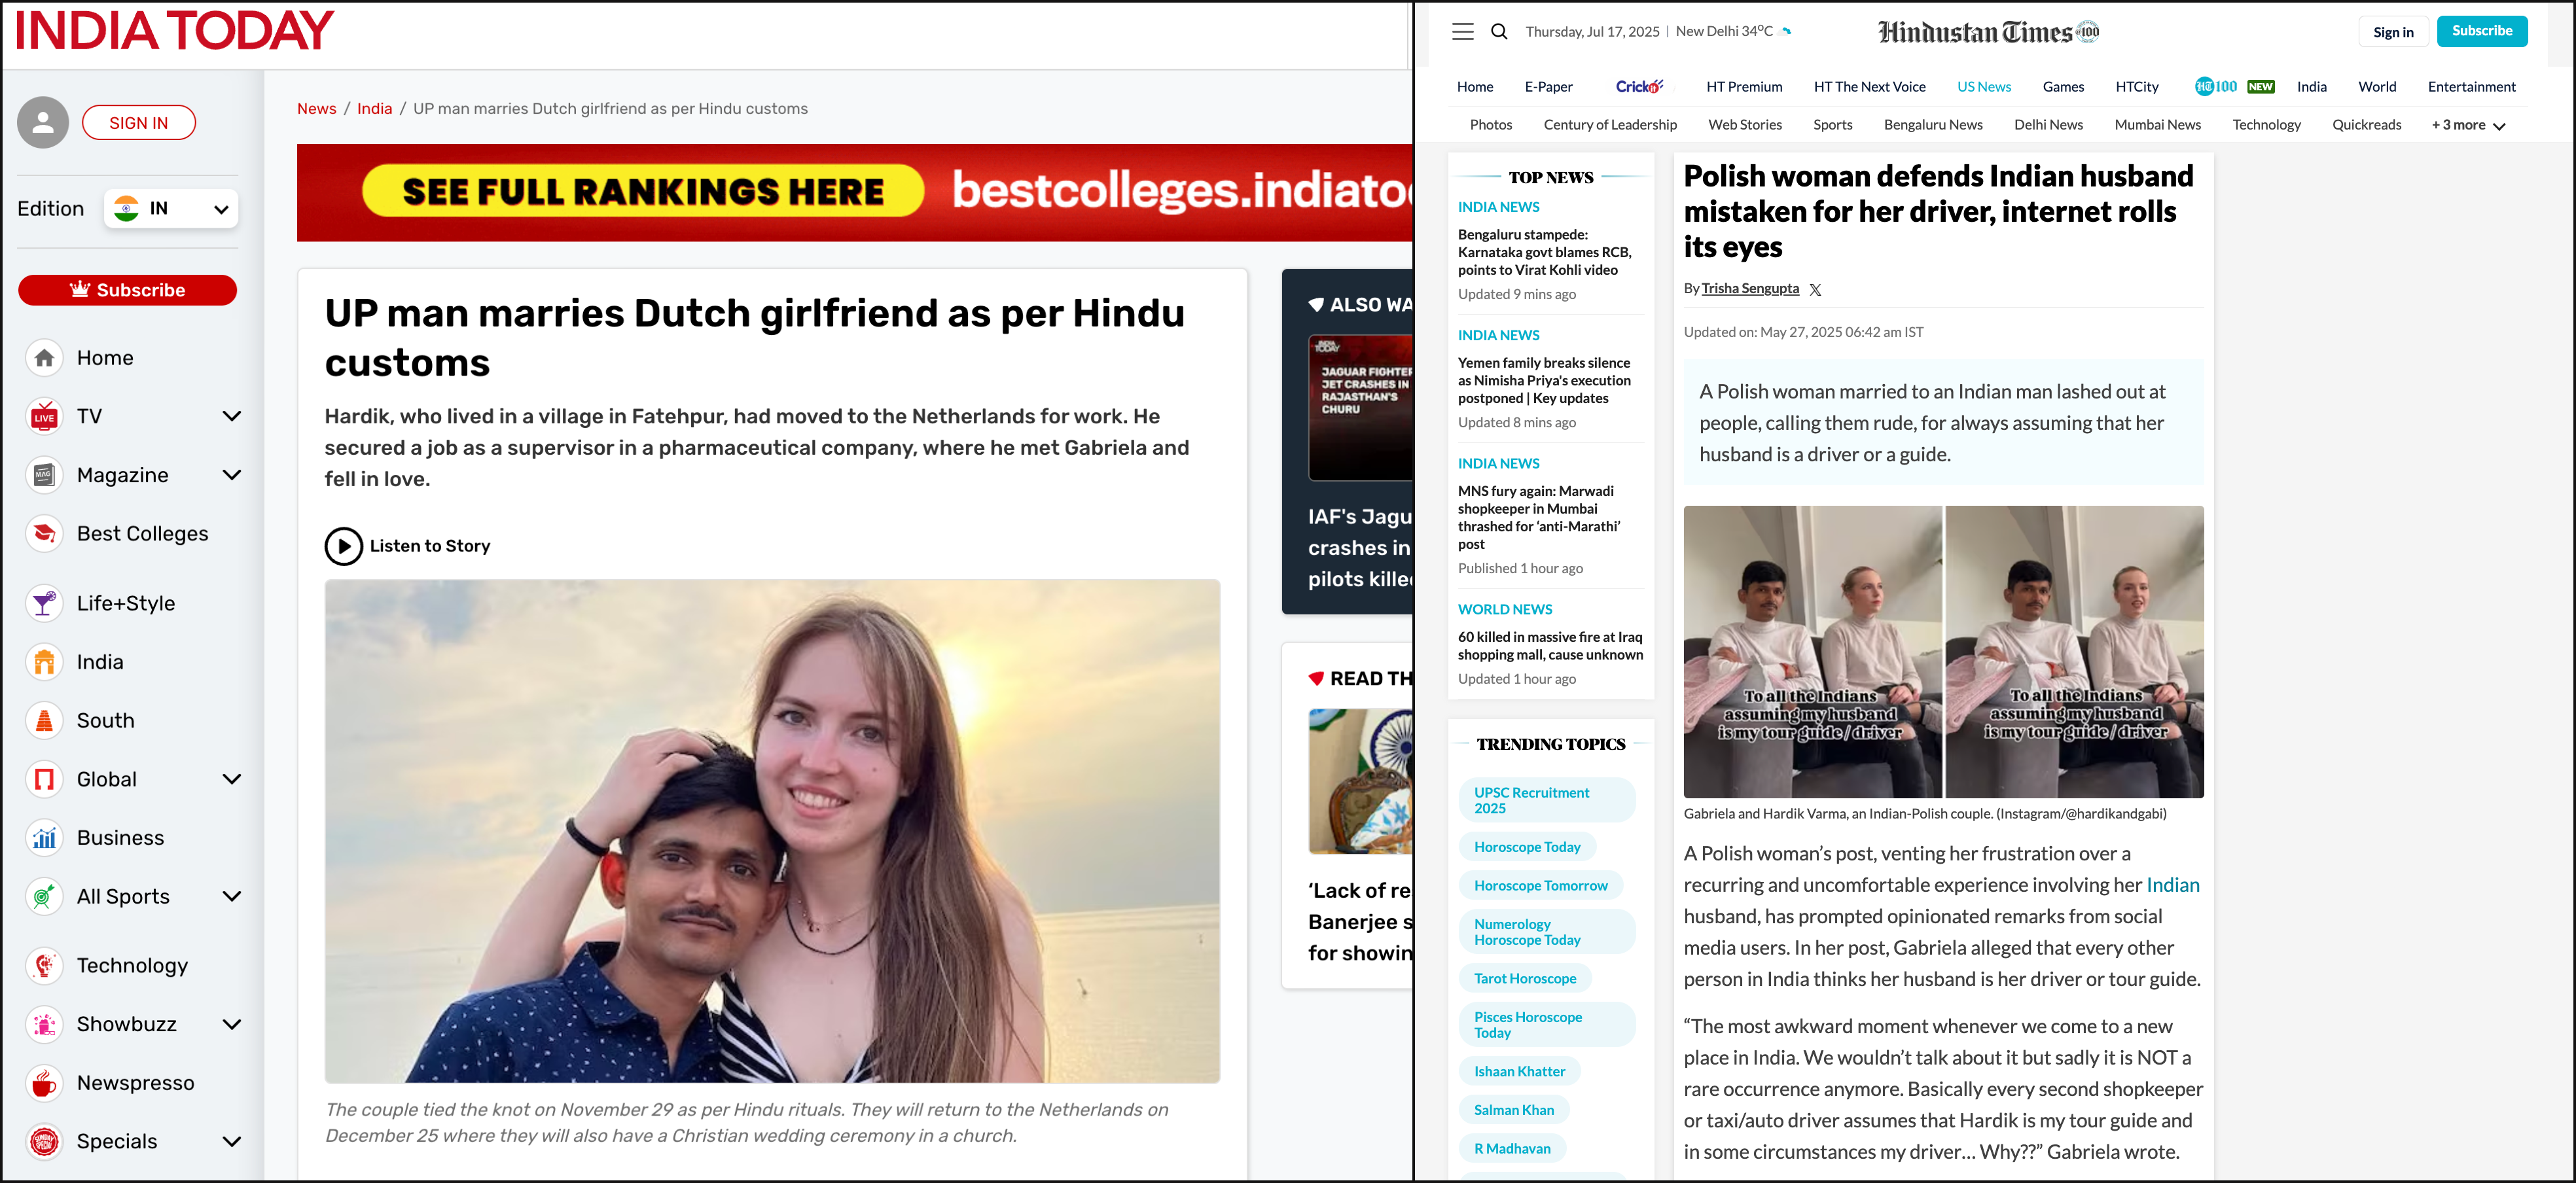Open the Hindustan Times hamburger menu
Image resolution: width=2576 pixels, height=1183 pixels.
[x=1462, y=32]
